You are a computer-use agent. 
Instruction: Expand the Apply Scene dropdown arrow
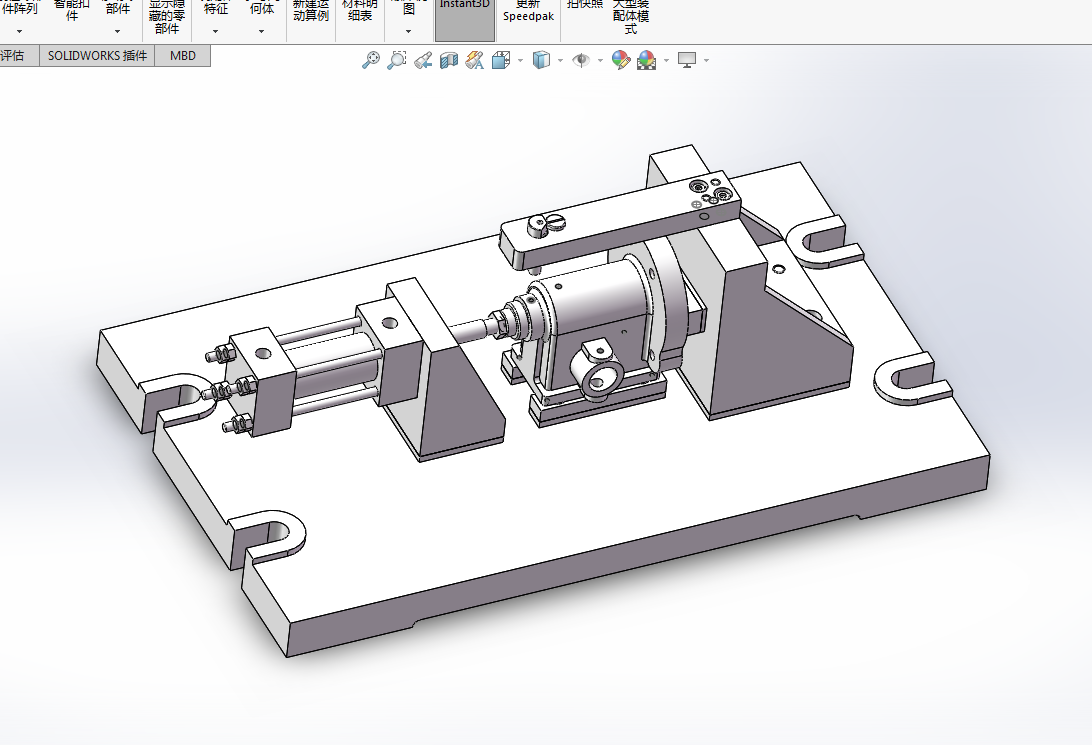click(x=666, y=61)
